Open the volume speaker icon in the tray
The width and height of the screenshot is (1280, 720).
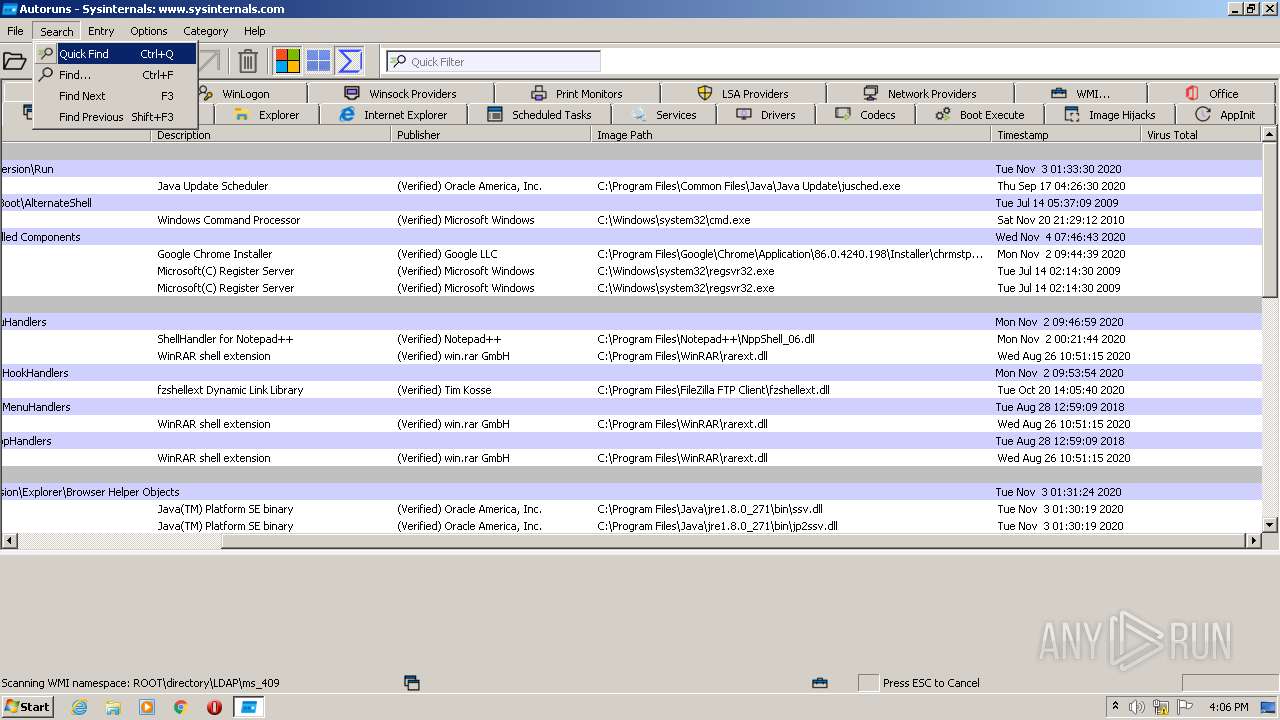point(1136,707)
